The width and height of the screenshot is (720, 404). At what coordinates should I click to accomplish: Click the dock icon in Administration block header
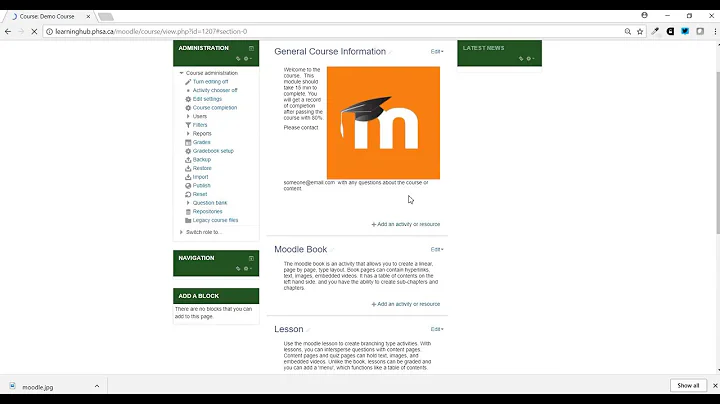click(x=251, y=48)
